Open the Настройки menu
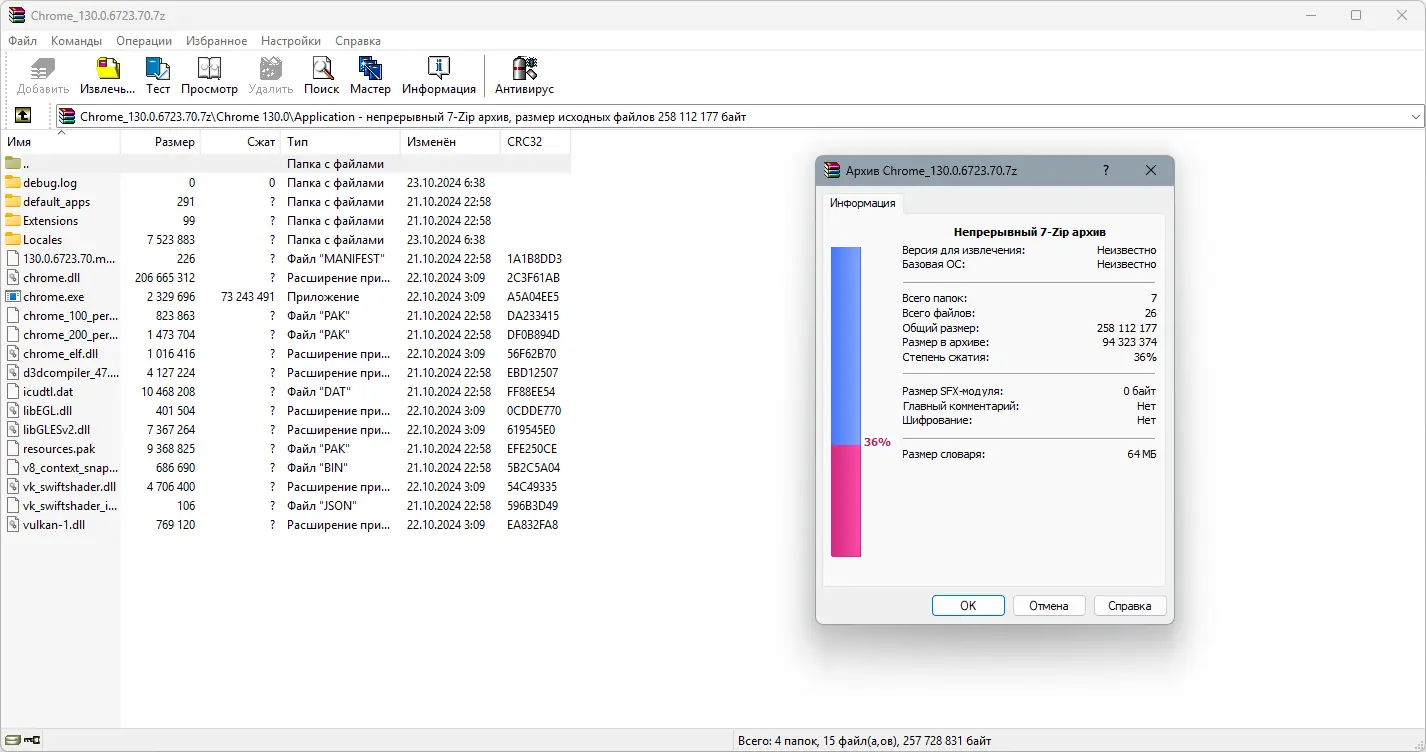 (x=291, y=41)
